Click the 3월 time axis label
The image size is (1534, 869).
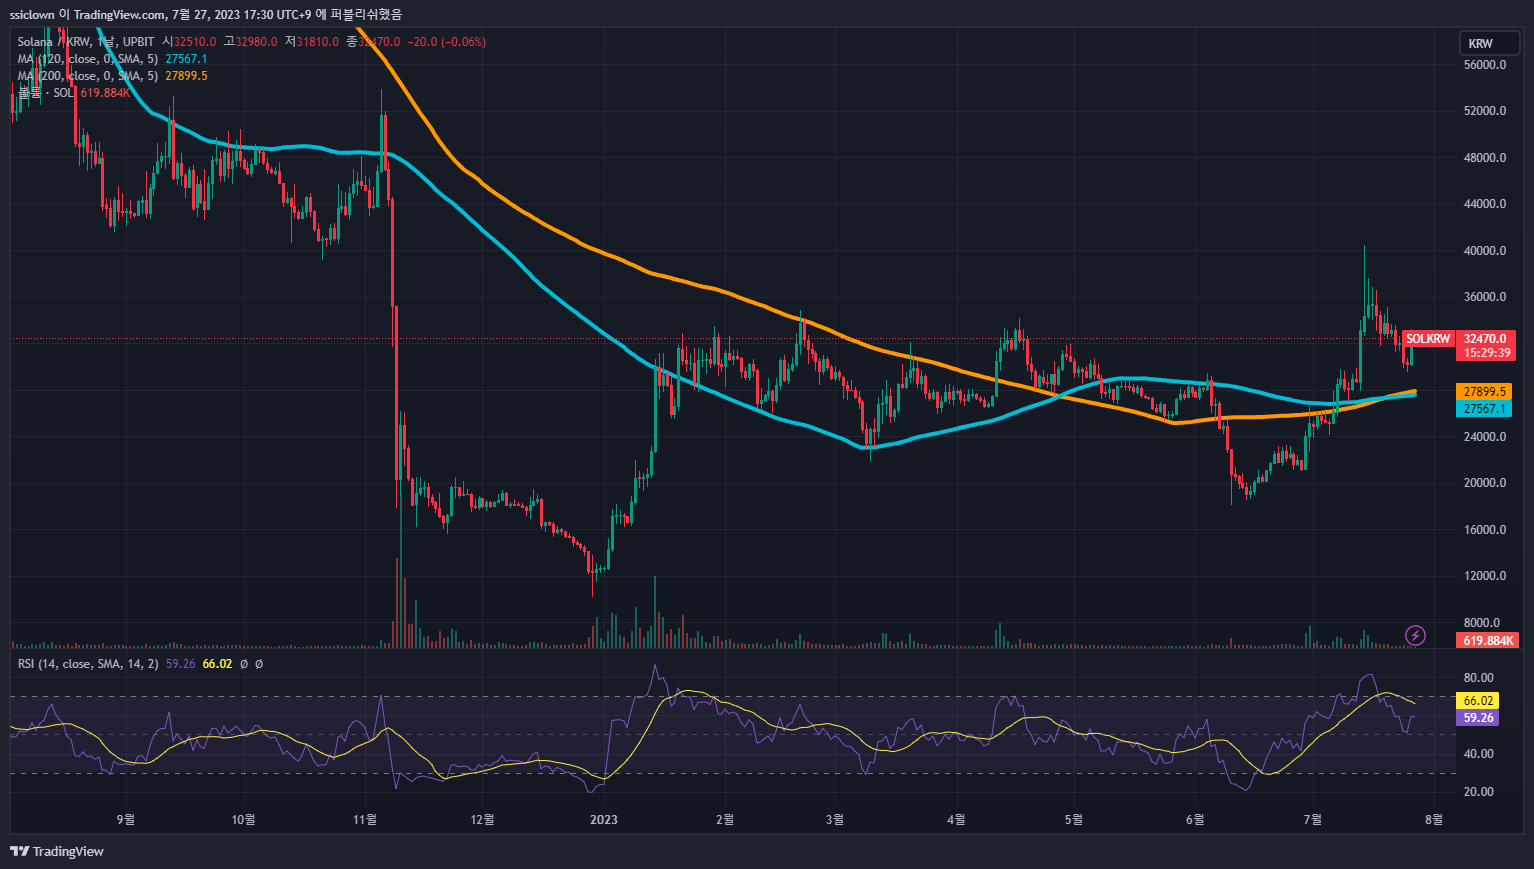[x=835, y=820]
